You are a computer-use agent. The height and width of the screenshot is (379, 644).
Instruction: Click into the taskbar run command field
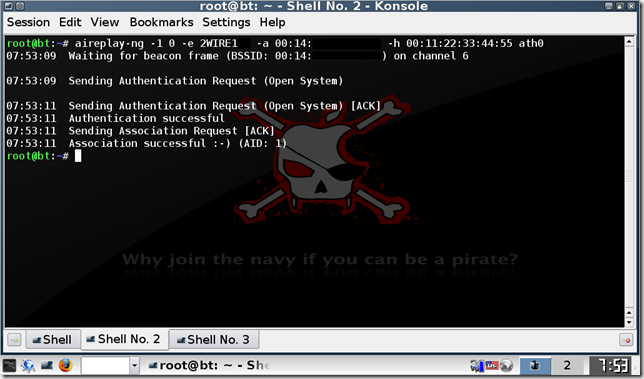(106, 365)
